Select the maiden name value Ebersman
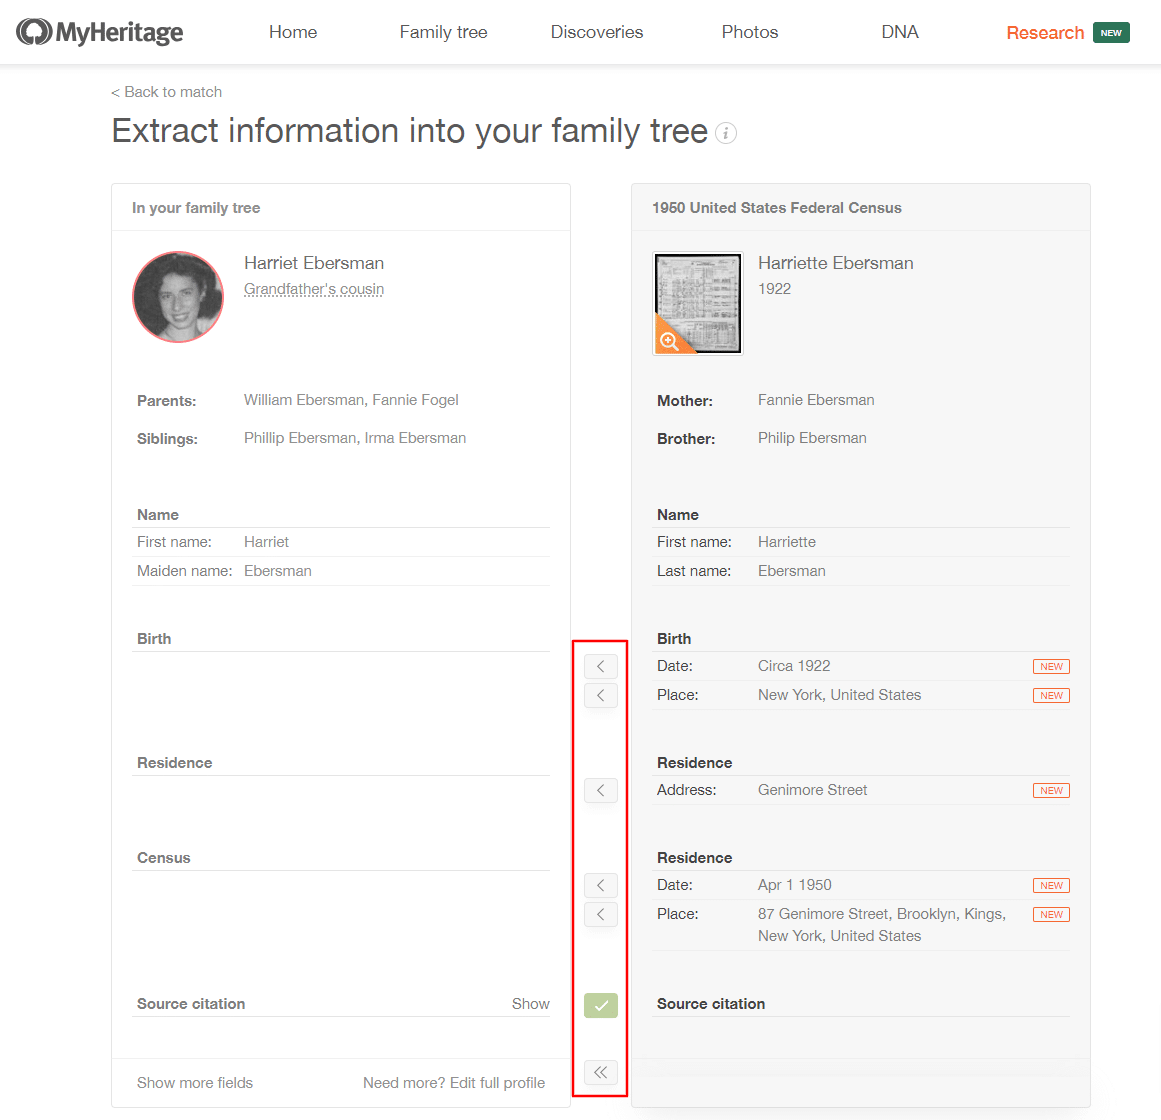The height and width of the screenshot is (1120, 1161). coord(278,571)
